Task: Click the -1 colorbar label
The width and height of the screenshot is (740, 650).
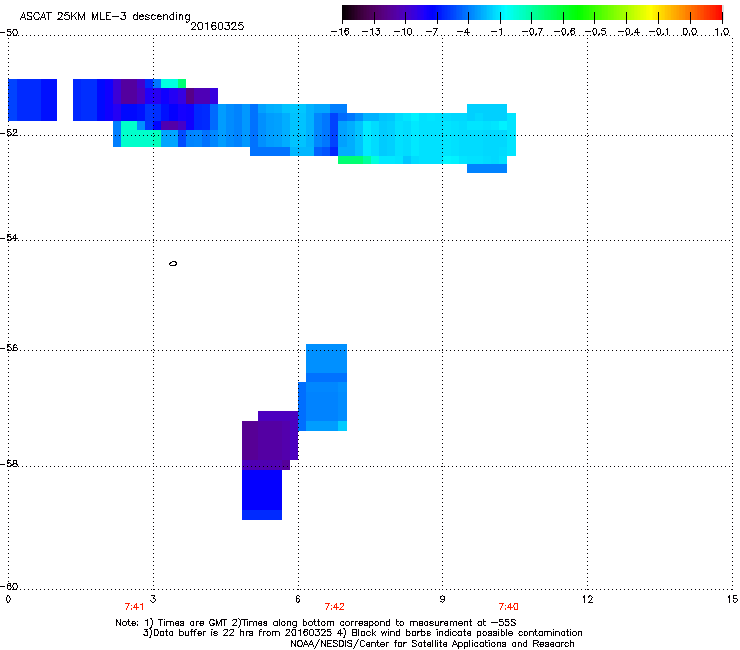Action: click(x=496, y=32)
